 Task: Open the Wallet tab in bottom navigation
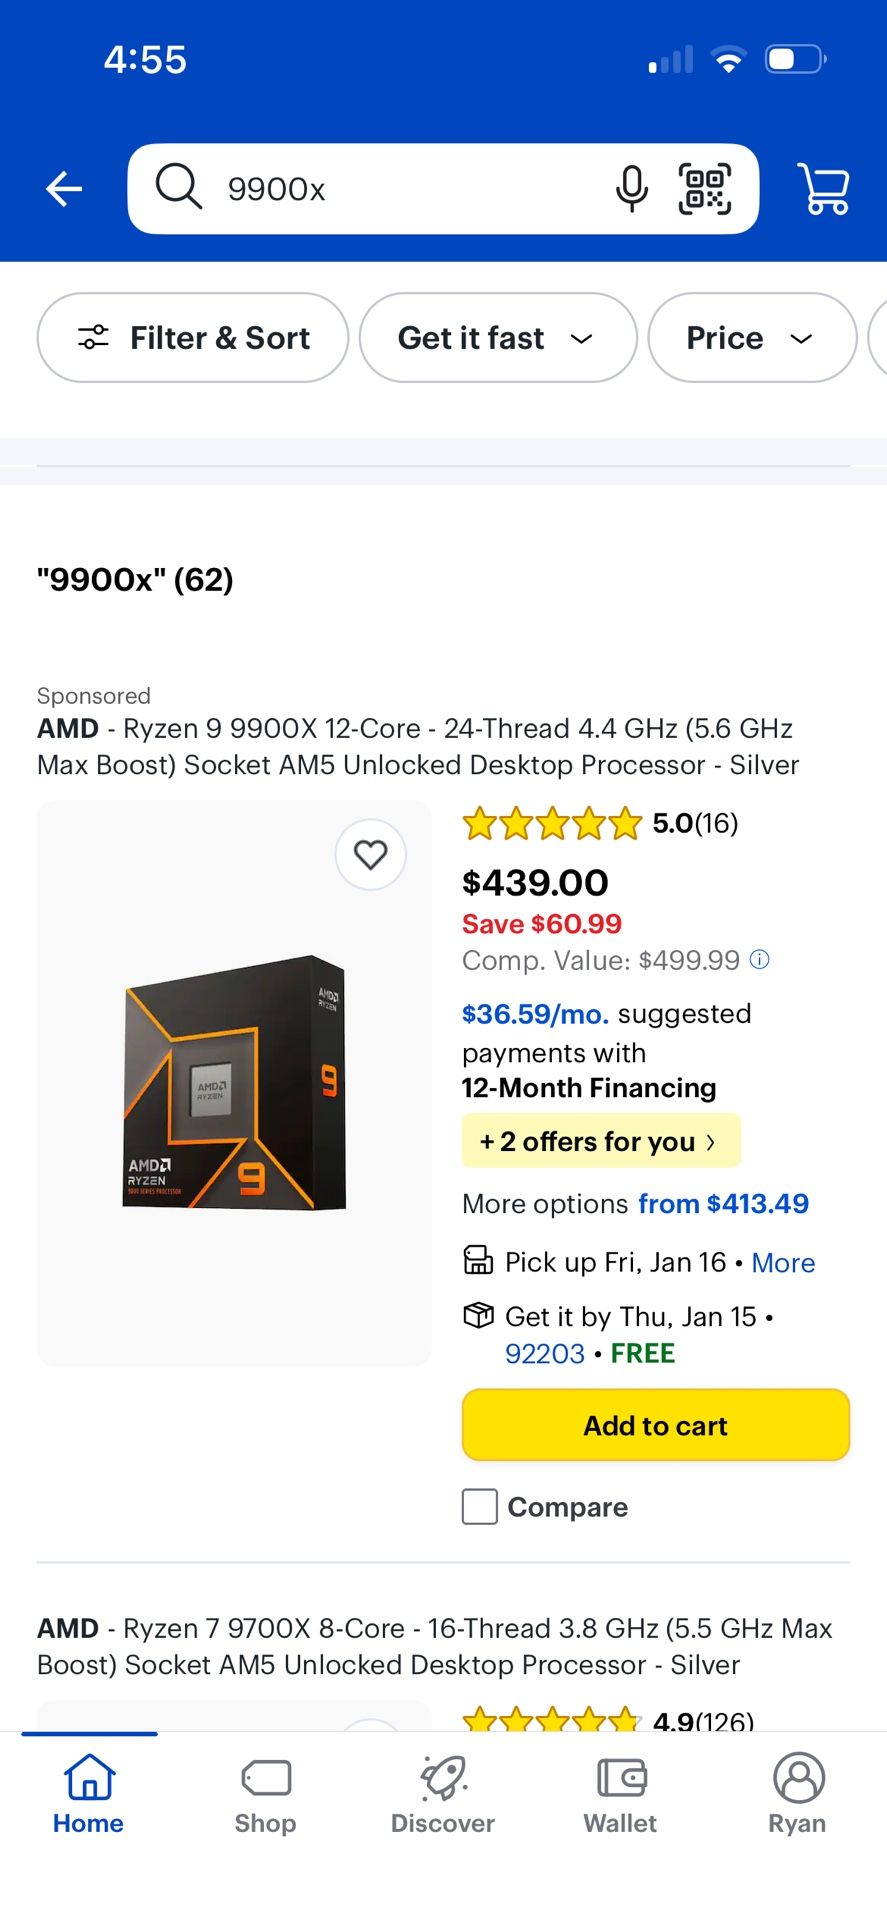pos(619,1795)
